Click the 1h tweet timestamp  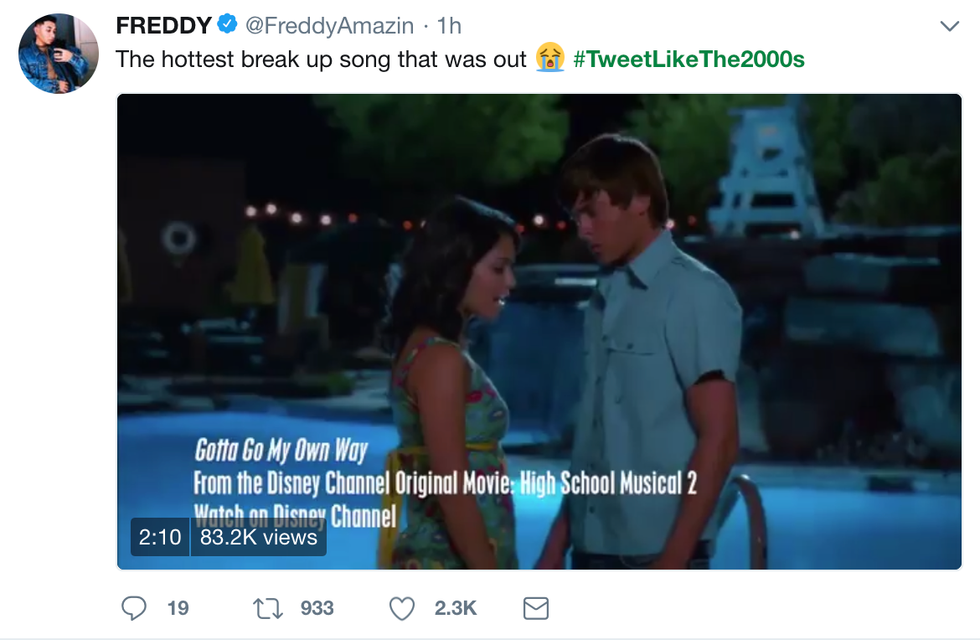[x=449, y=25]
